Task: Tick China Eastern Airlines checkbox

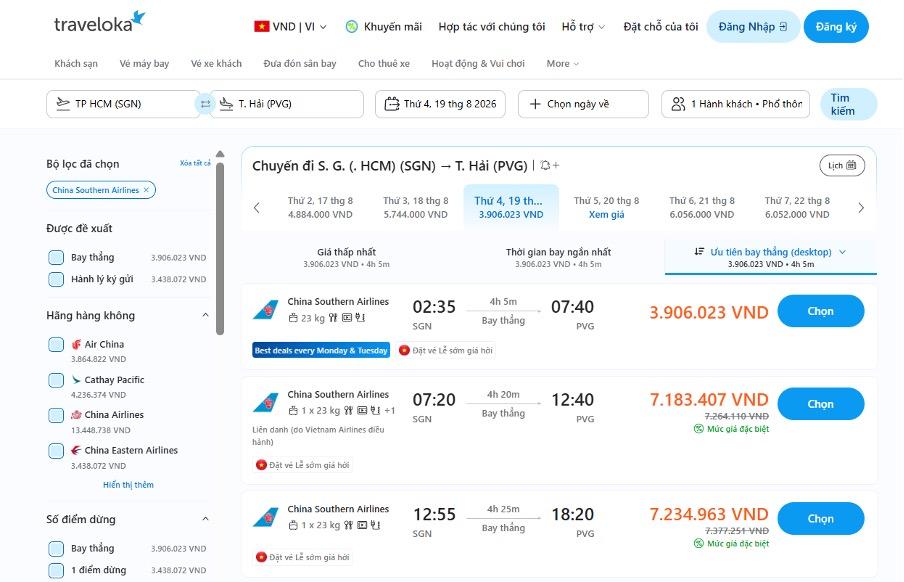Action: tap(56, 450)
